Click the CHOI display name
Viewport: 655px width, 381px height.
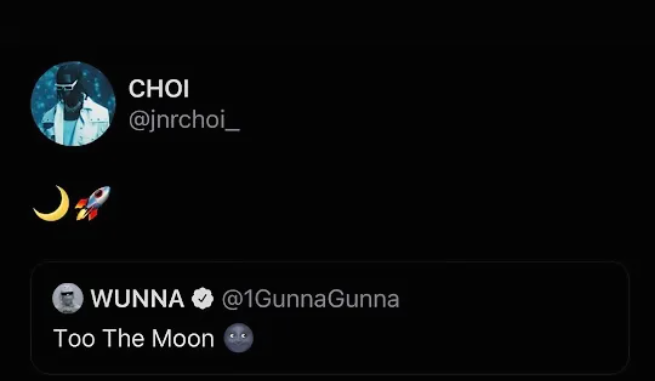(159, 89)
